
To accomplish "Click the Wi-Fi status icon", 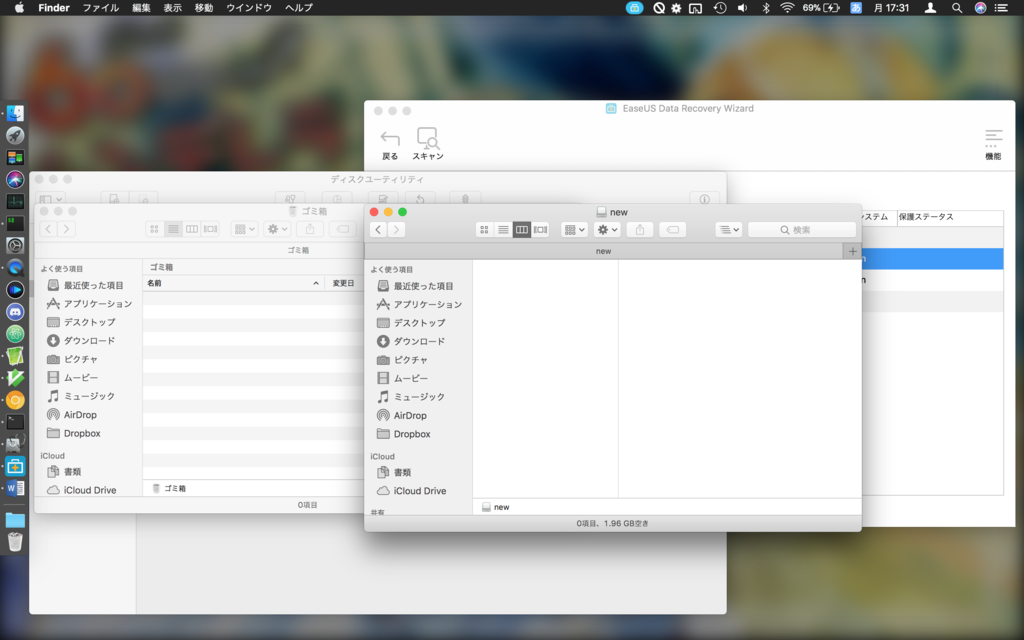I will (787, 8).
